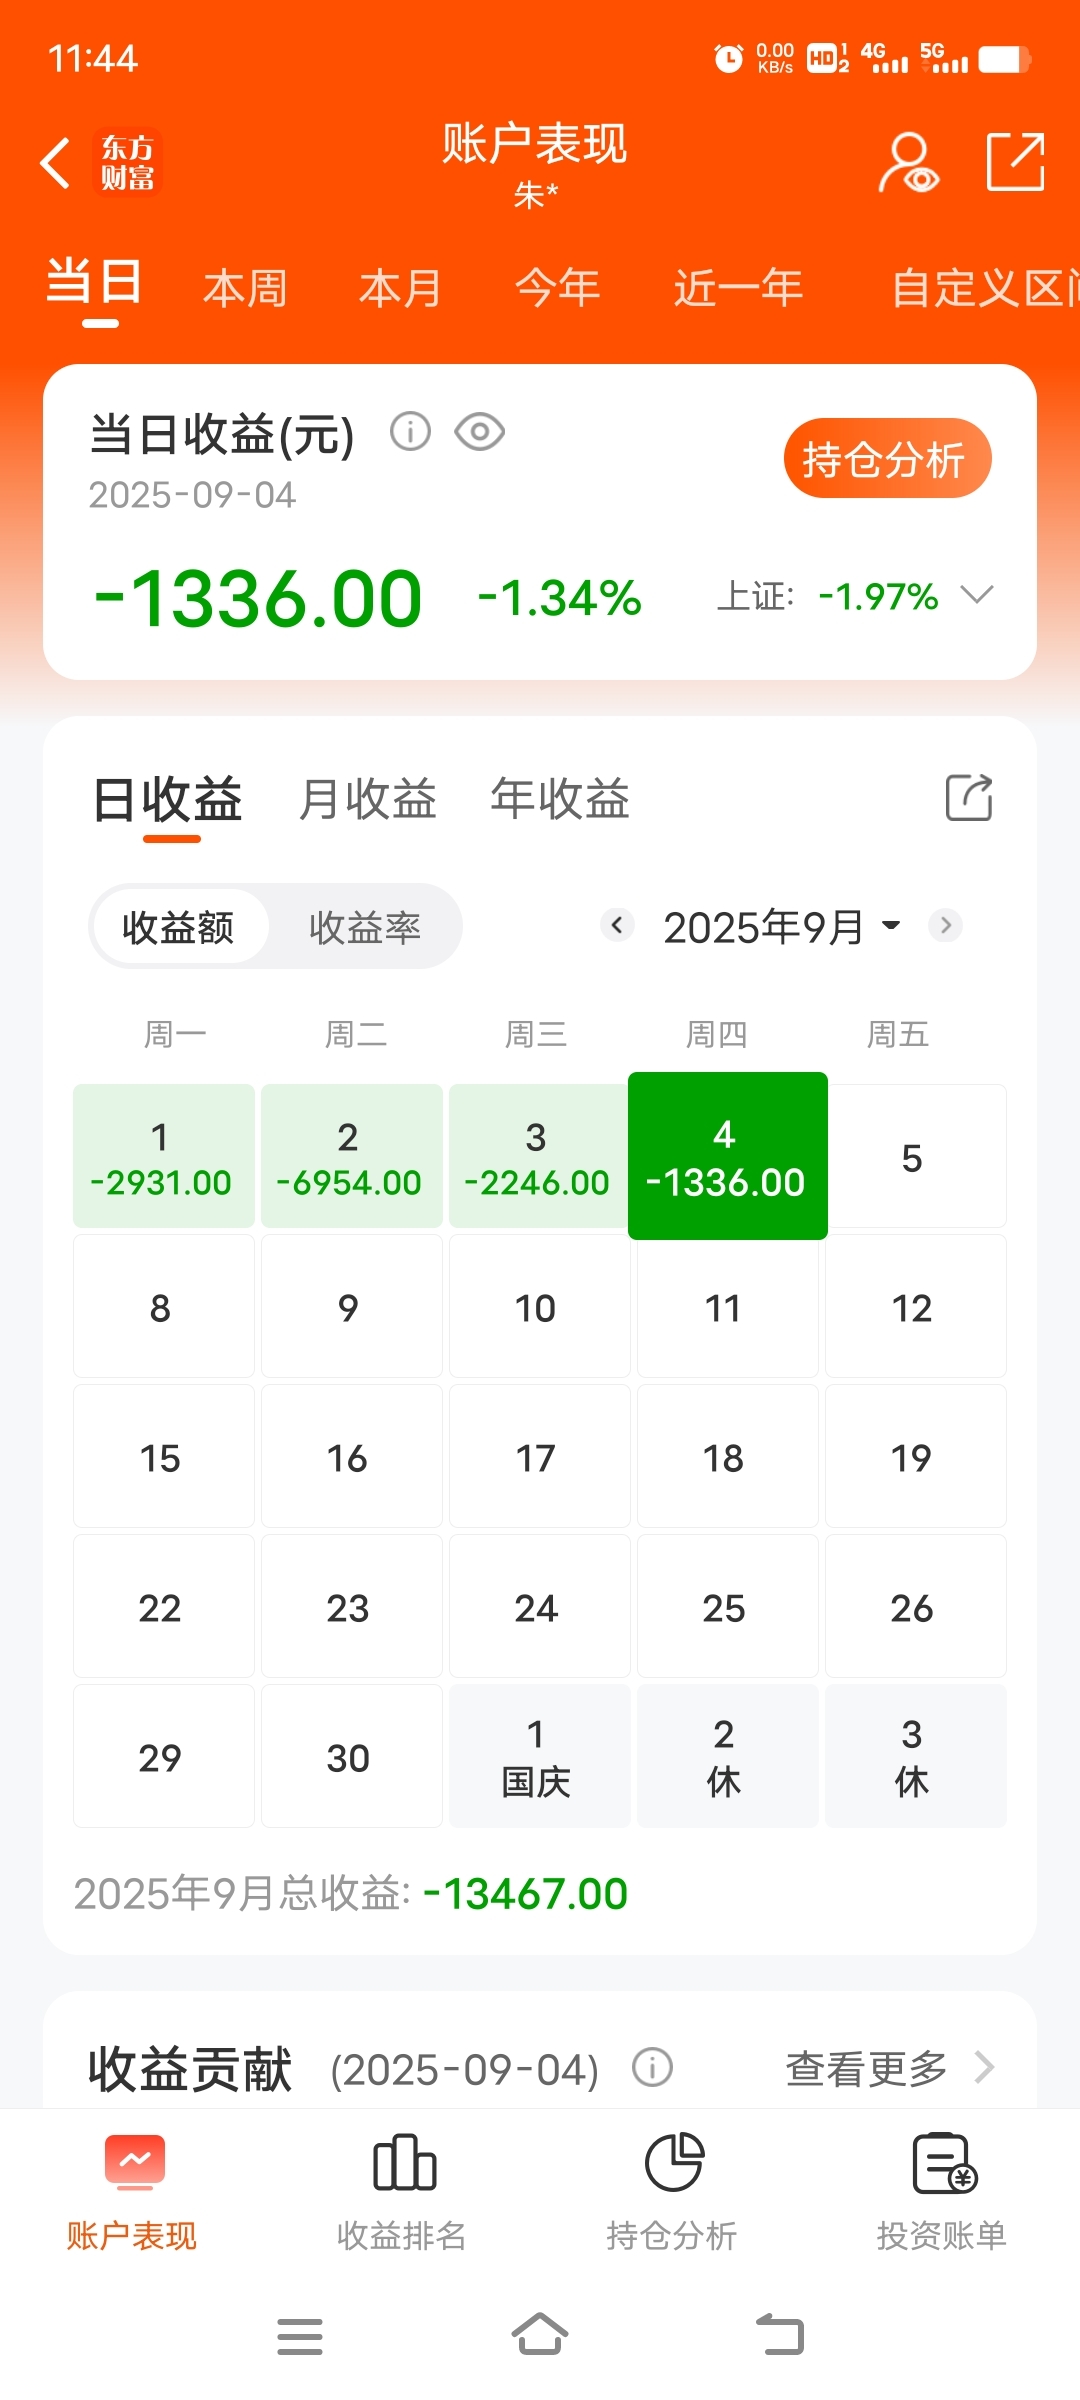Select 收益额 toggle option

coord(178,927)
